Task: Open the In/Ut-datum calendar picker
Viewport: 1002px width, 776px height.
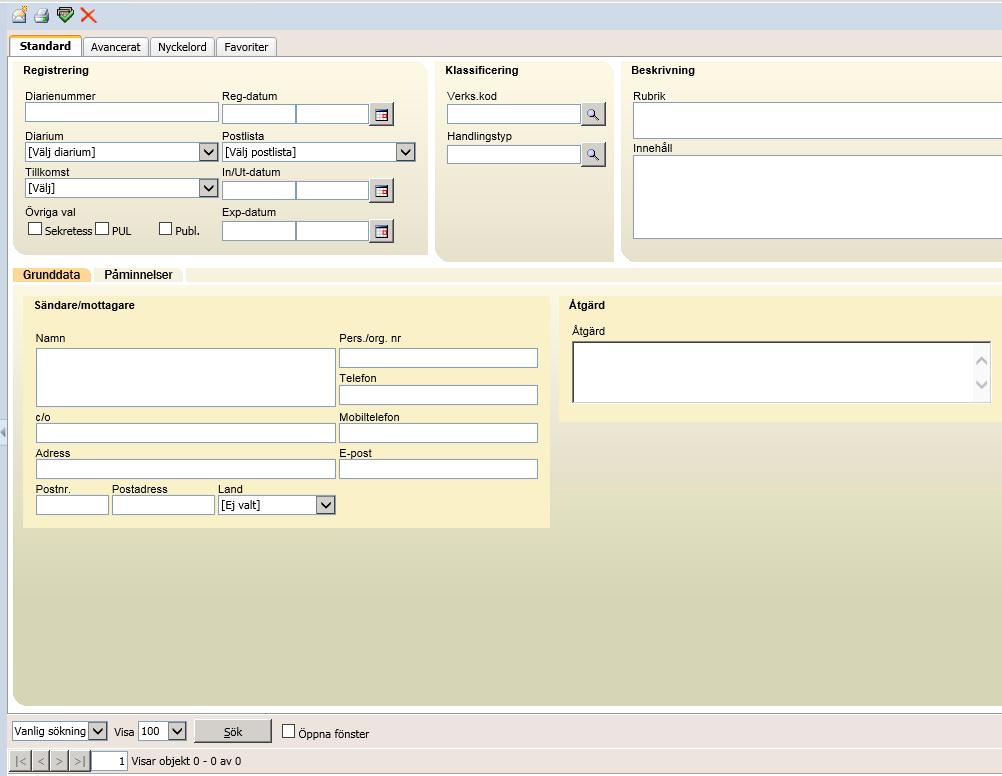Action: tap(382, 191)
